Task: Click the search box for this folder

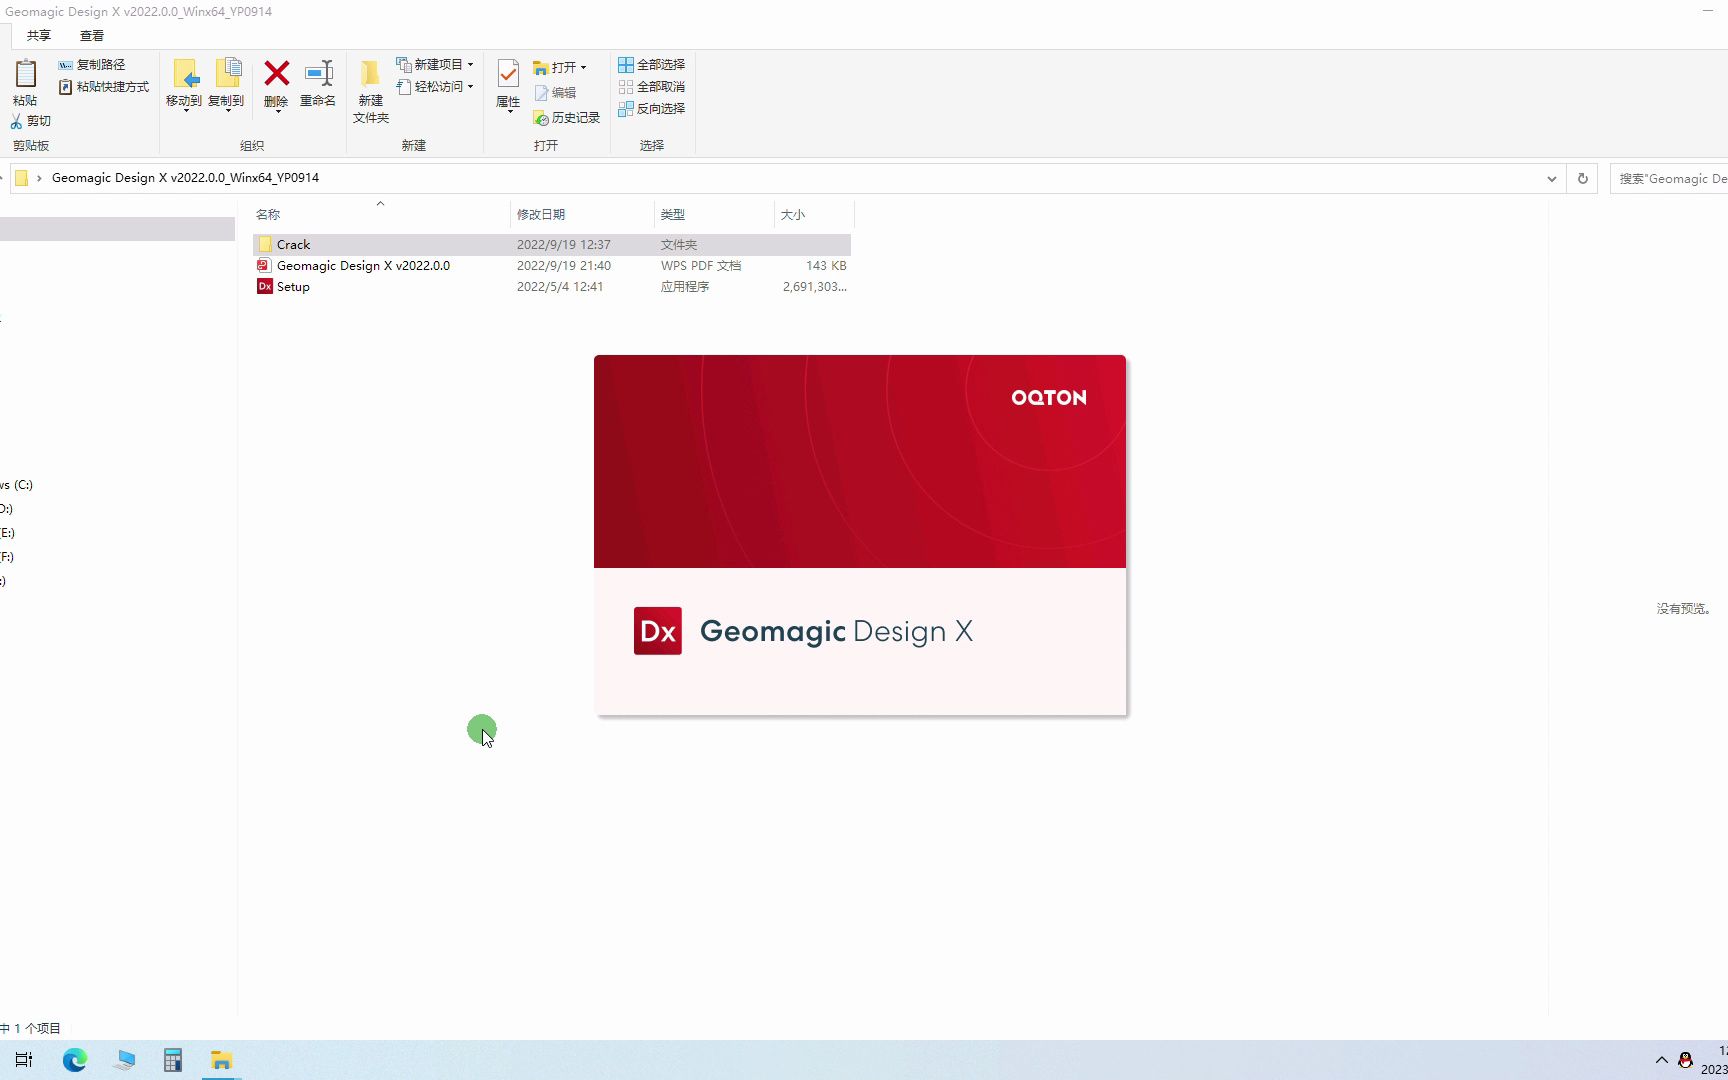Action: tap(1670, 179)
